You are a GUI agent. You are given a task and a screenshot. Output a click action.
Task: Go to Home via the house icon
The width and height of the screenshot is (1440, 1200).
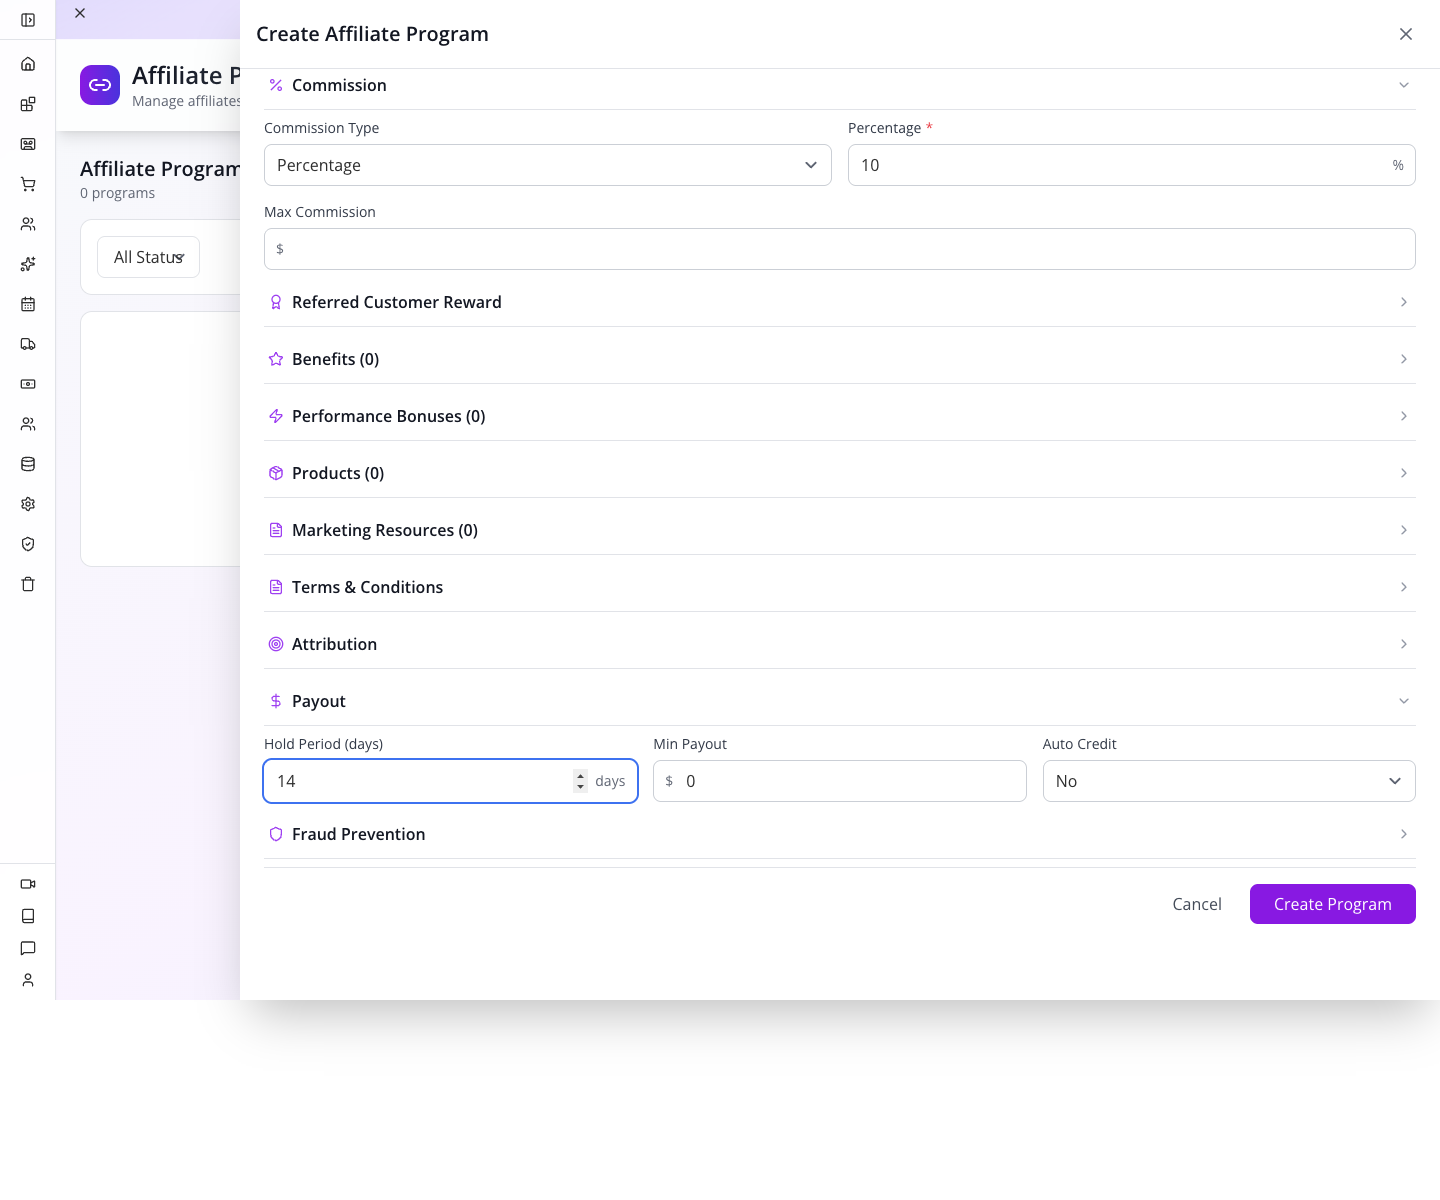(28, 64)
